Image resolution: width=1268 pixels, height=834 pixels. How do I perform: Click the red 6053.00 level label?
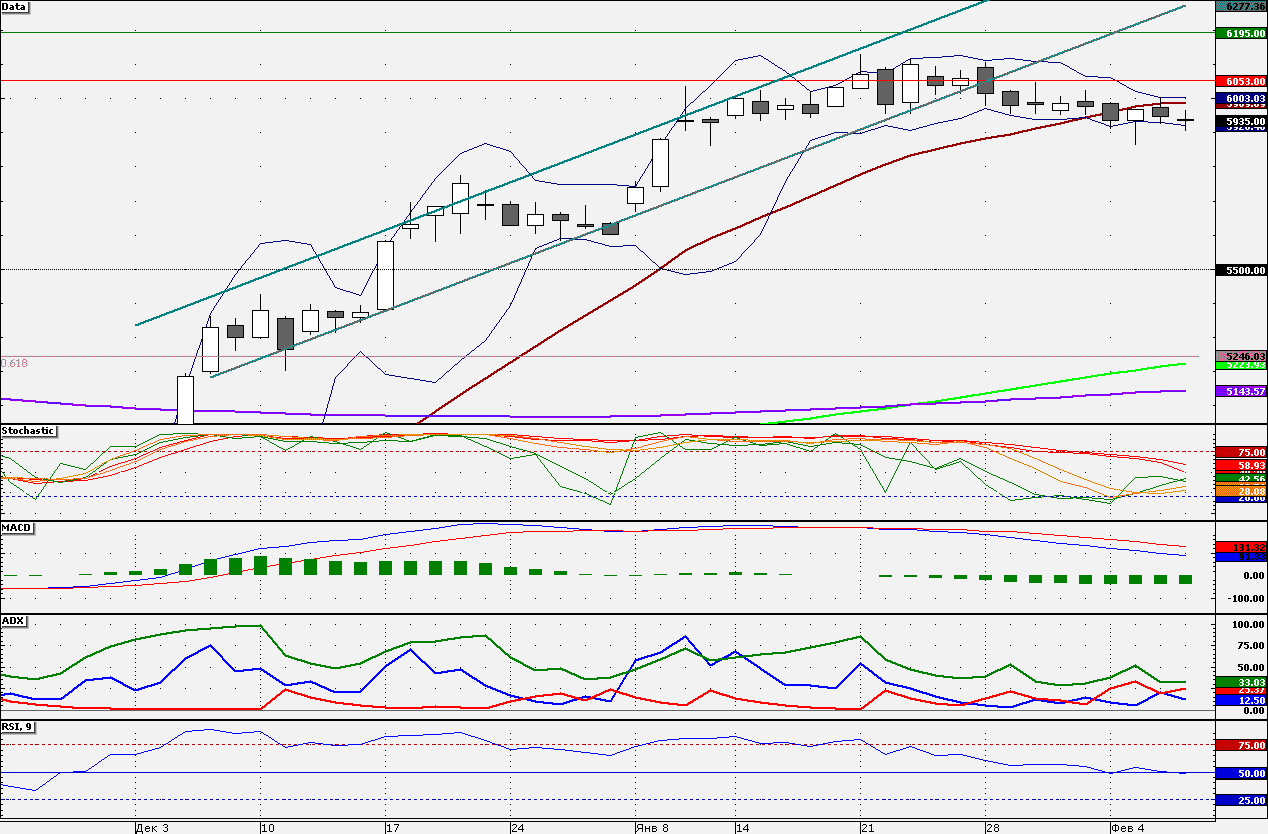click(x=1240, y=81)
